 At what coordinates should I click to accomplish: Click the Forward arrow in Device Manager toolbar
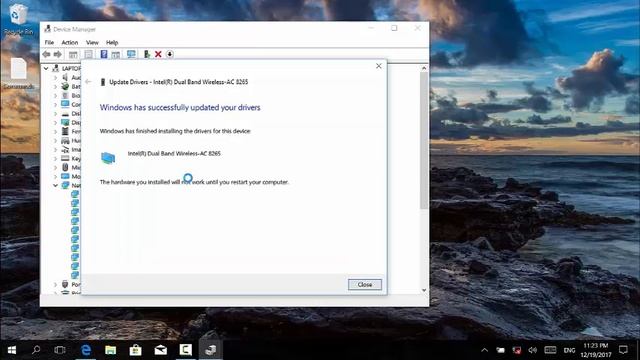coord(58,54)
